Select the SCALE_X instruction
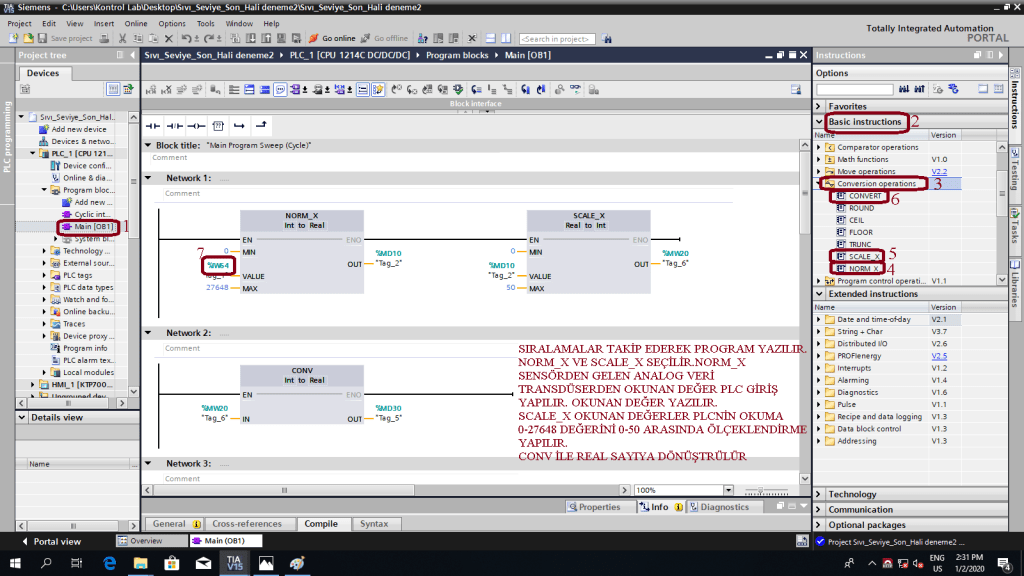Screen dimensions: 1024x576 click(863, 256)
